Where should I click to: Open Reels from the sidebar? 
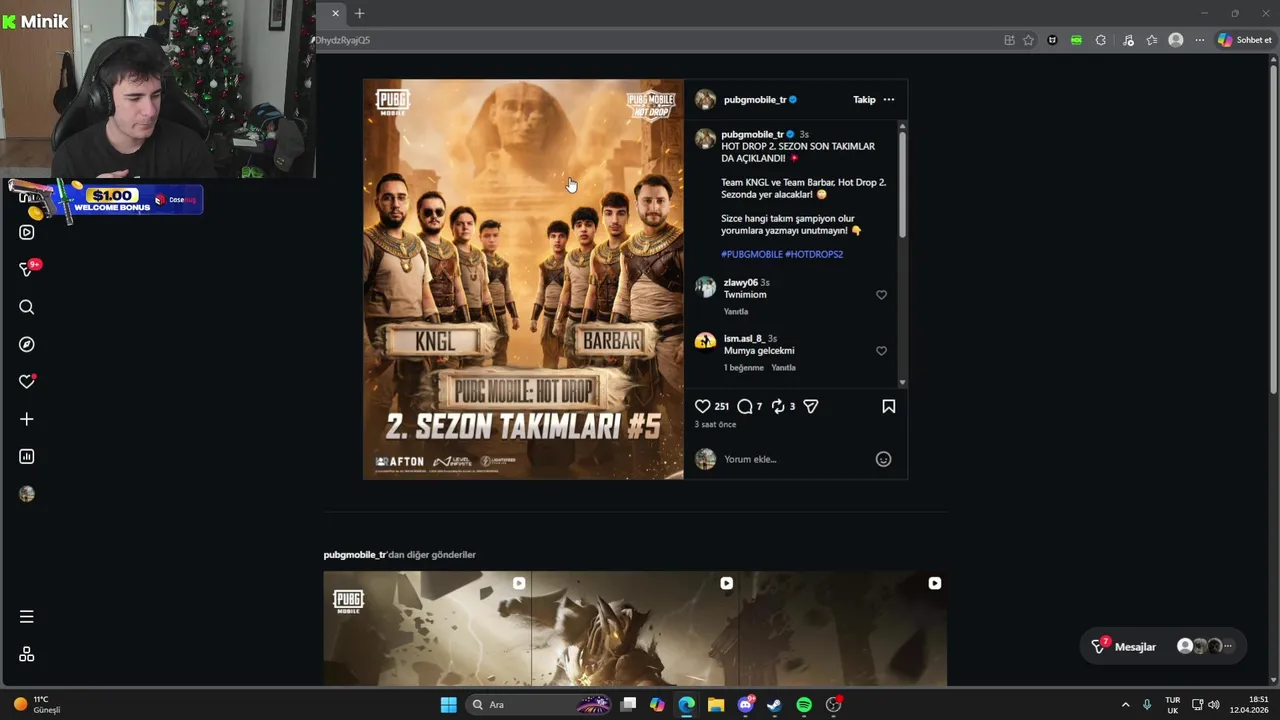point(27,232)
